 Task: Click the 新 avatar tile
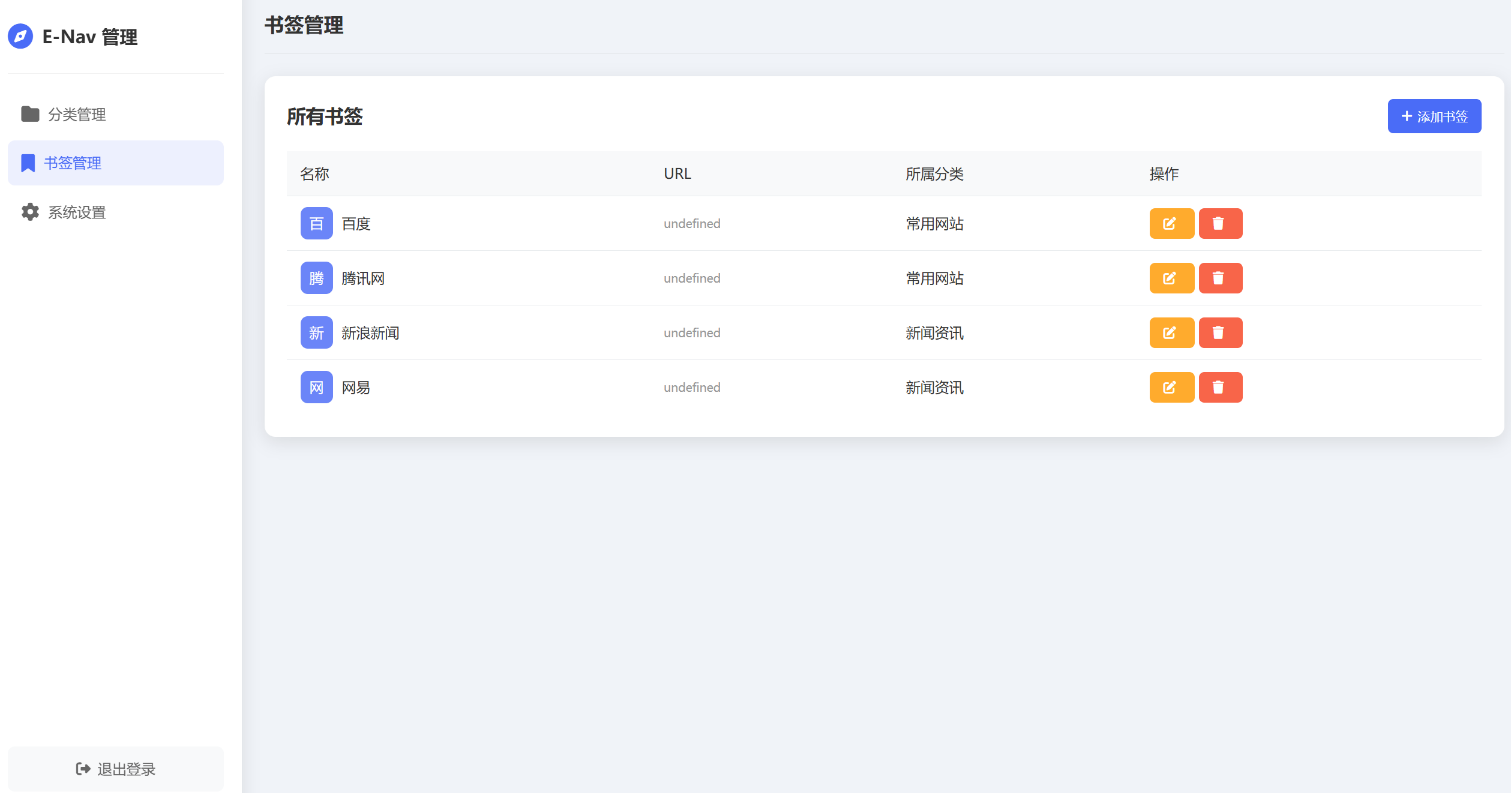pyautogui.click(x=316, y=333)
